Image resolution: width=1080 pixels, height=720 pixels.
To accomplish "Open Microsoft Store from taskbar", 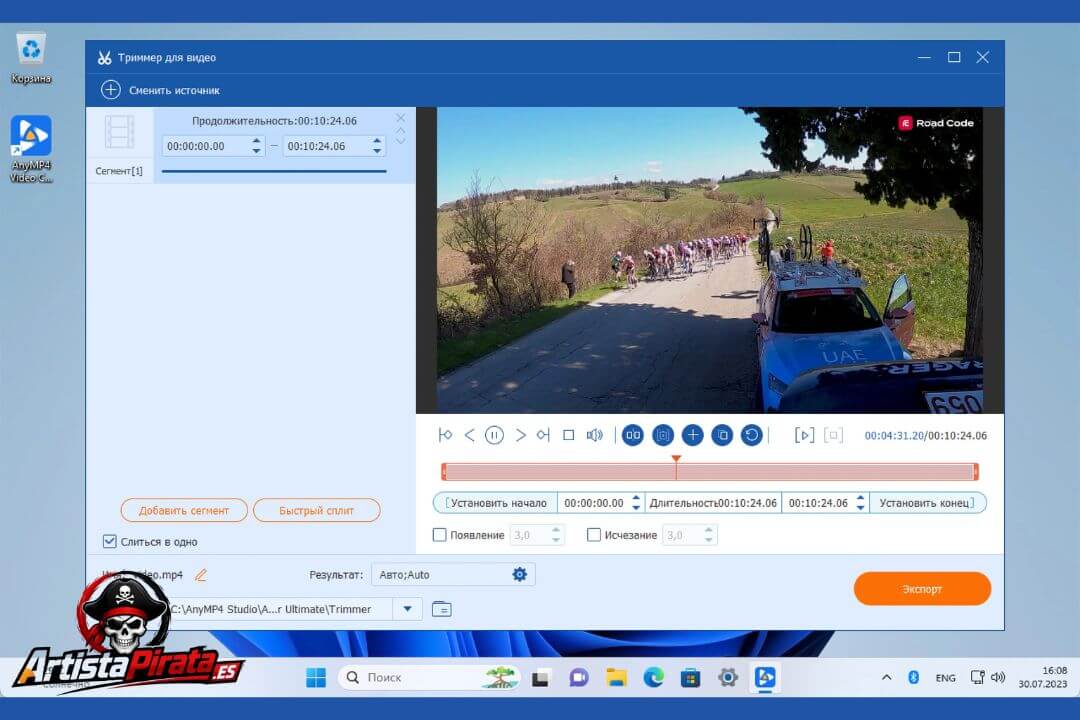I will [690, 678].
